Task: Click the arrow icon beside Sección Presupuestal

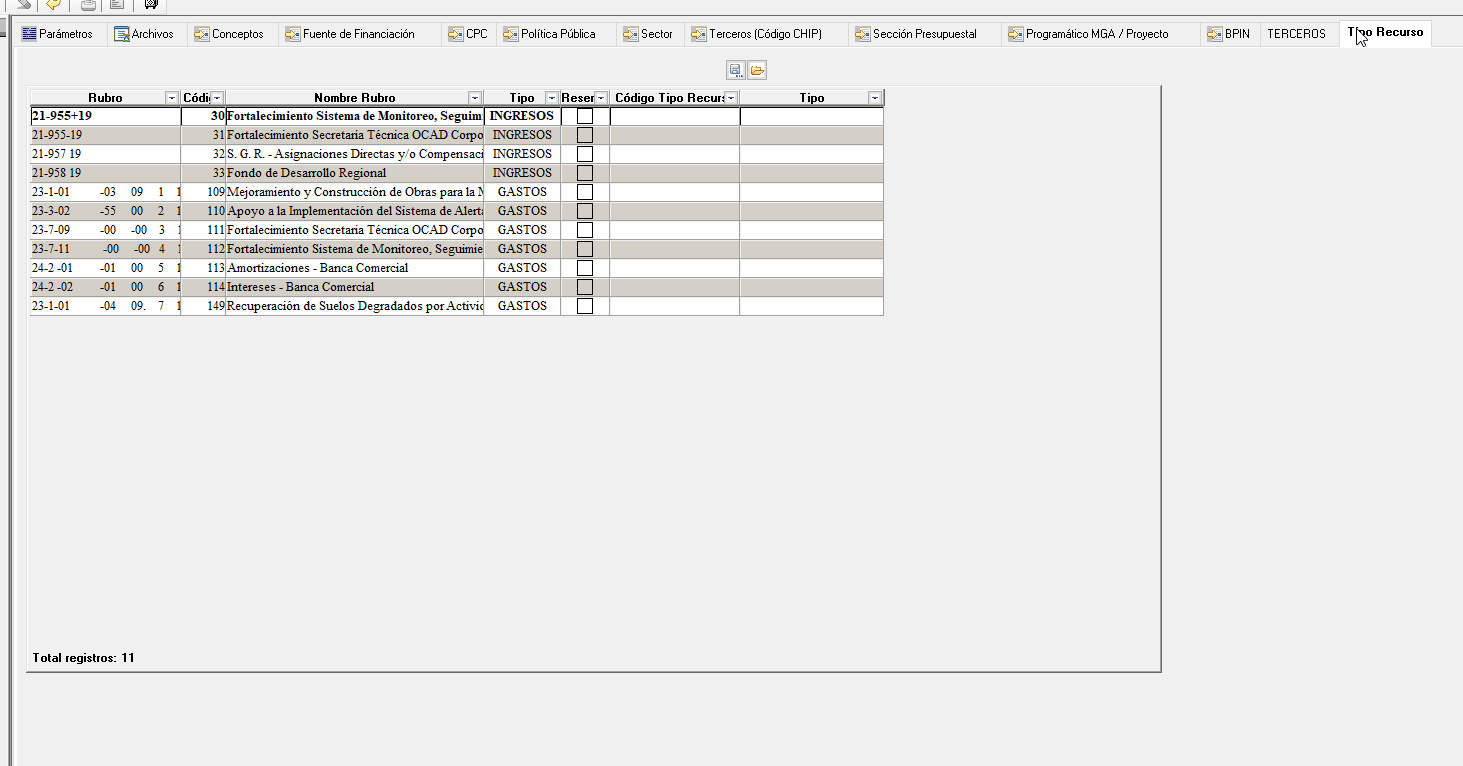Action: 862,34
